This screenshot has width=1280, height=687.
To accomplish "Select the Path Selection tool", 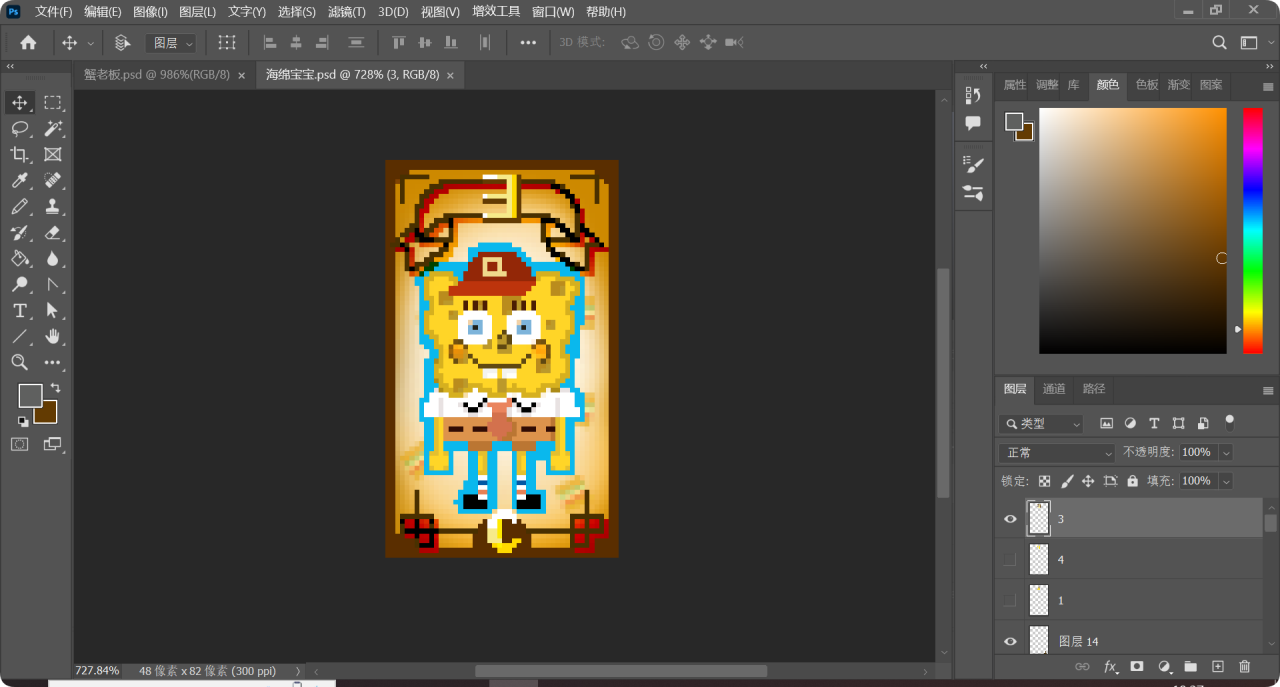I will coord(53,310).
